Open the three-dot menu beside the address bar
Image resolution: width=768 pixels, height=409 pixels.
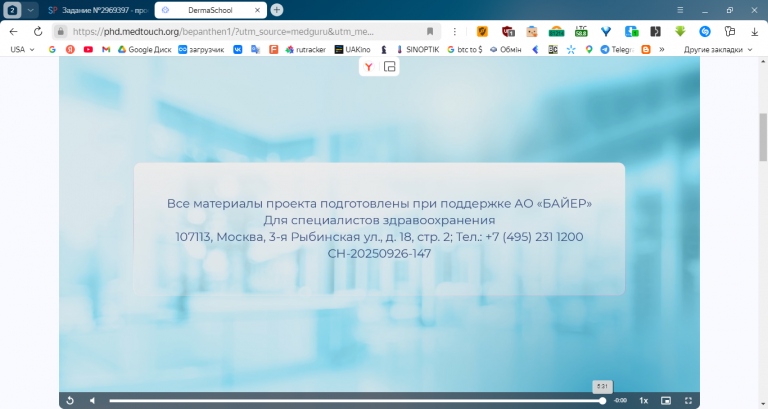coord(455,31)
